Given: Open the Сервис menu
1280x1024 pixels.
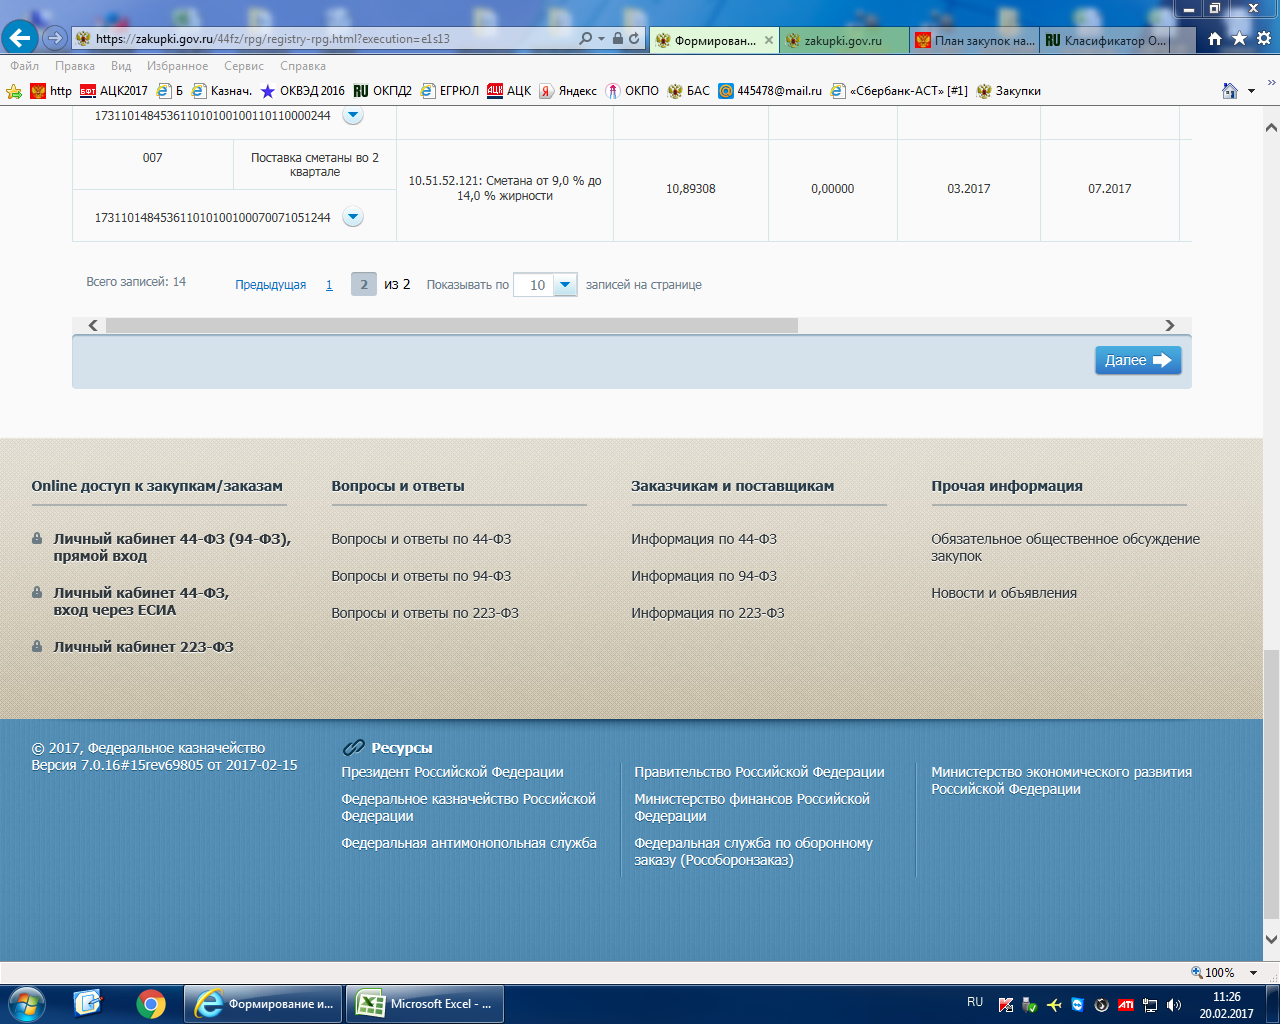Looking at the screenshot, I should (x=244, y=66).
